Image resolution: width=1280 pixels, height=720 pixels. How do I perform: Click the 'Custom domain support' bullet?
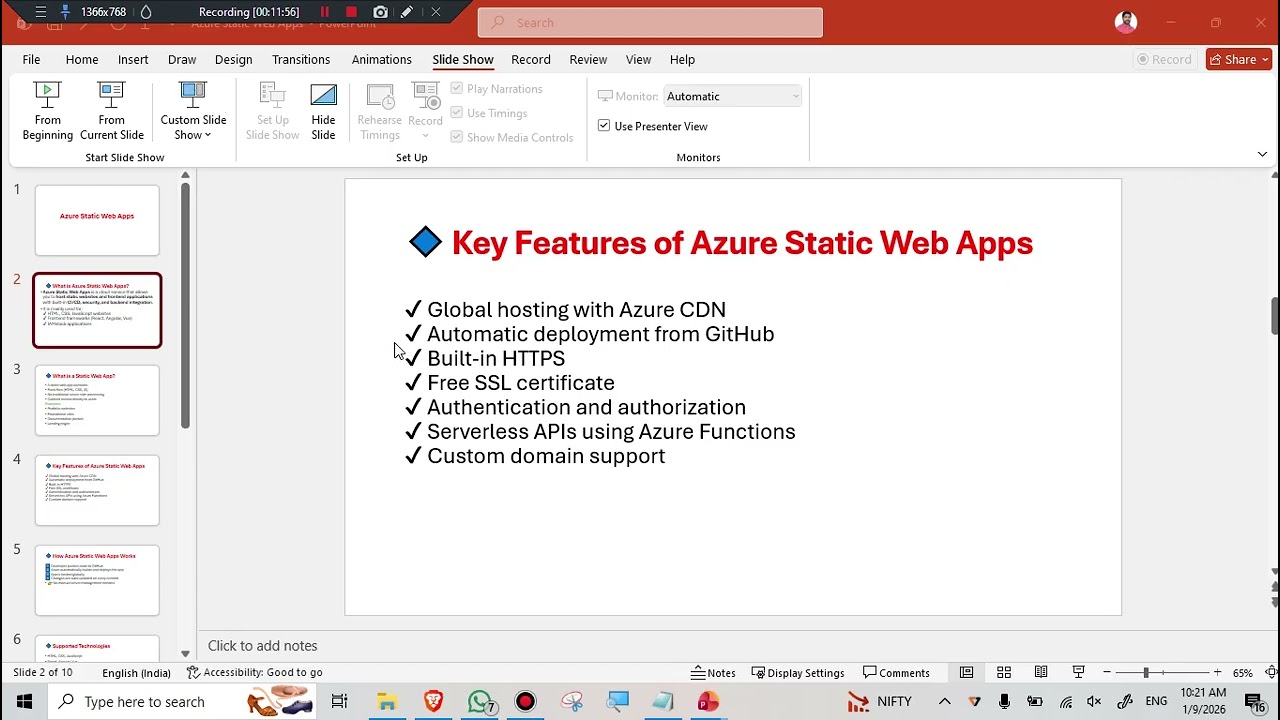(x=546, y=456)
